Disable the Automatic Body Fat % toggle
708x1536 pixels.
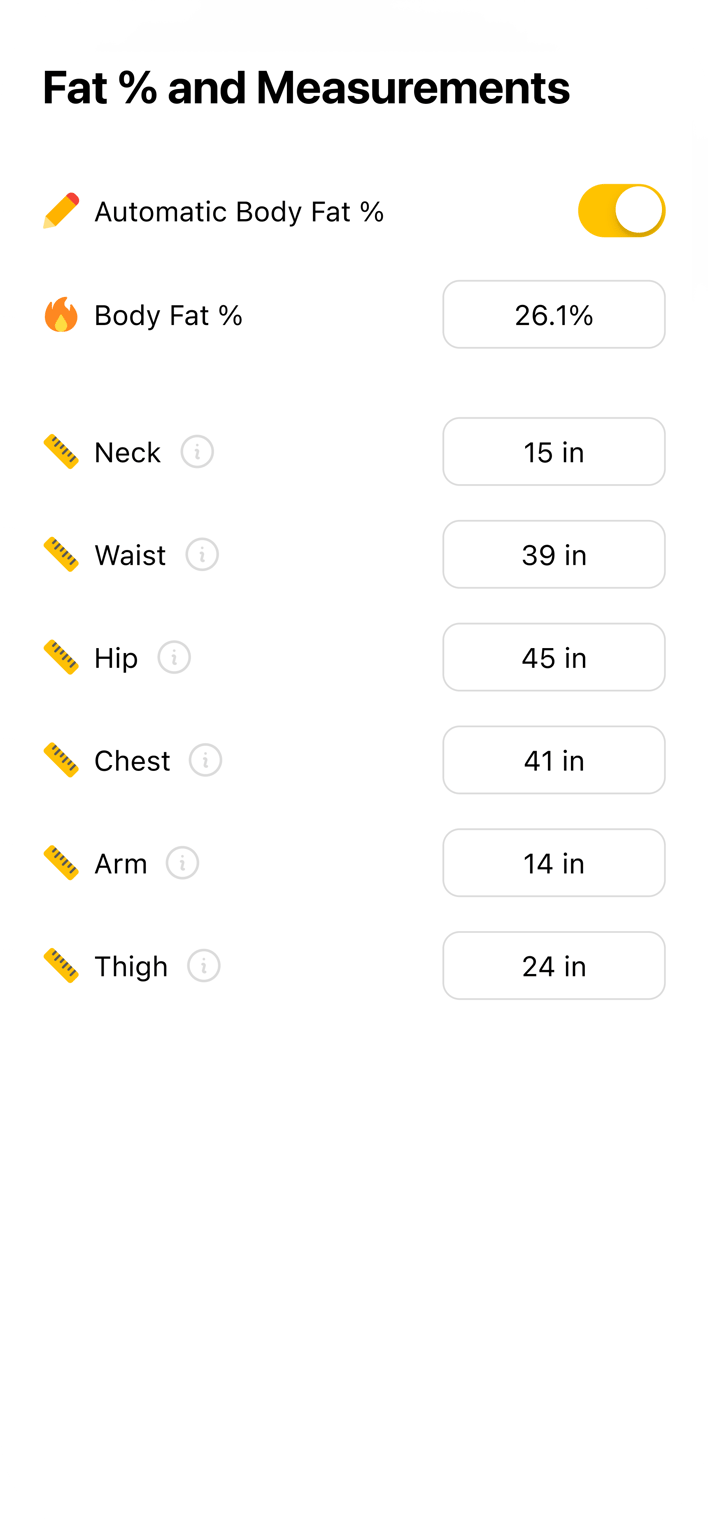point(621,211)
